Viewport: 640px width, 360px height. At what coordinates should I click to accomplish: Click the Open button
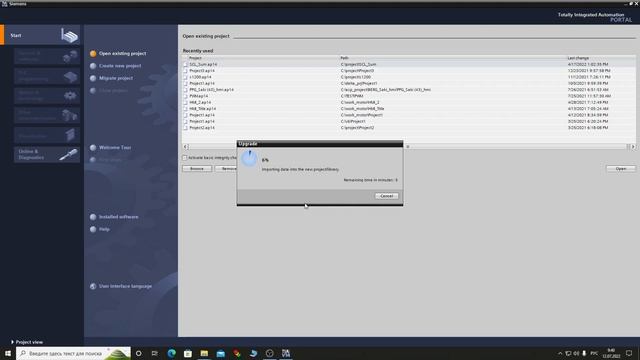pyautogui.click(x=621, y=169)
